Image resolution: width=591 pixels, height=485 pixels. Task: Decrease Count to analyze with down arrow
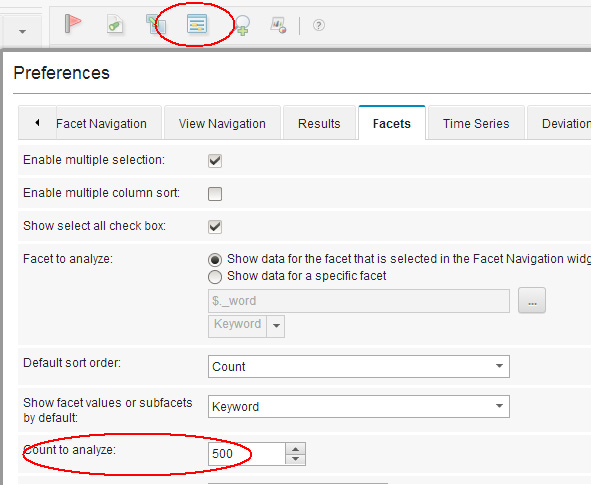pyautogui.click(x=296, y=459)
